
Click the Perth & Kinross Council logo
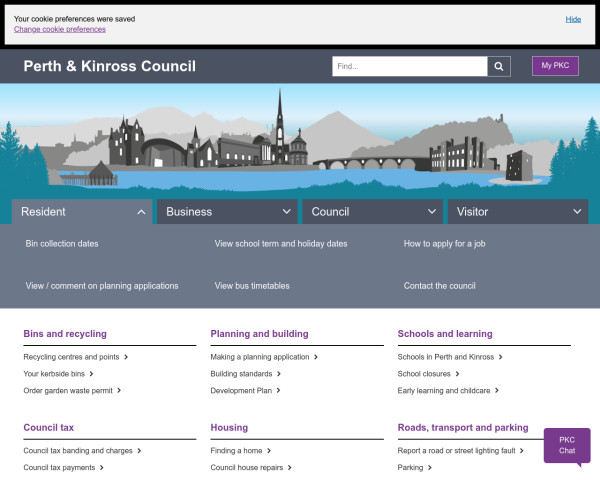tap(110, 67)
